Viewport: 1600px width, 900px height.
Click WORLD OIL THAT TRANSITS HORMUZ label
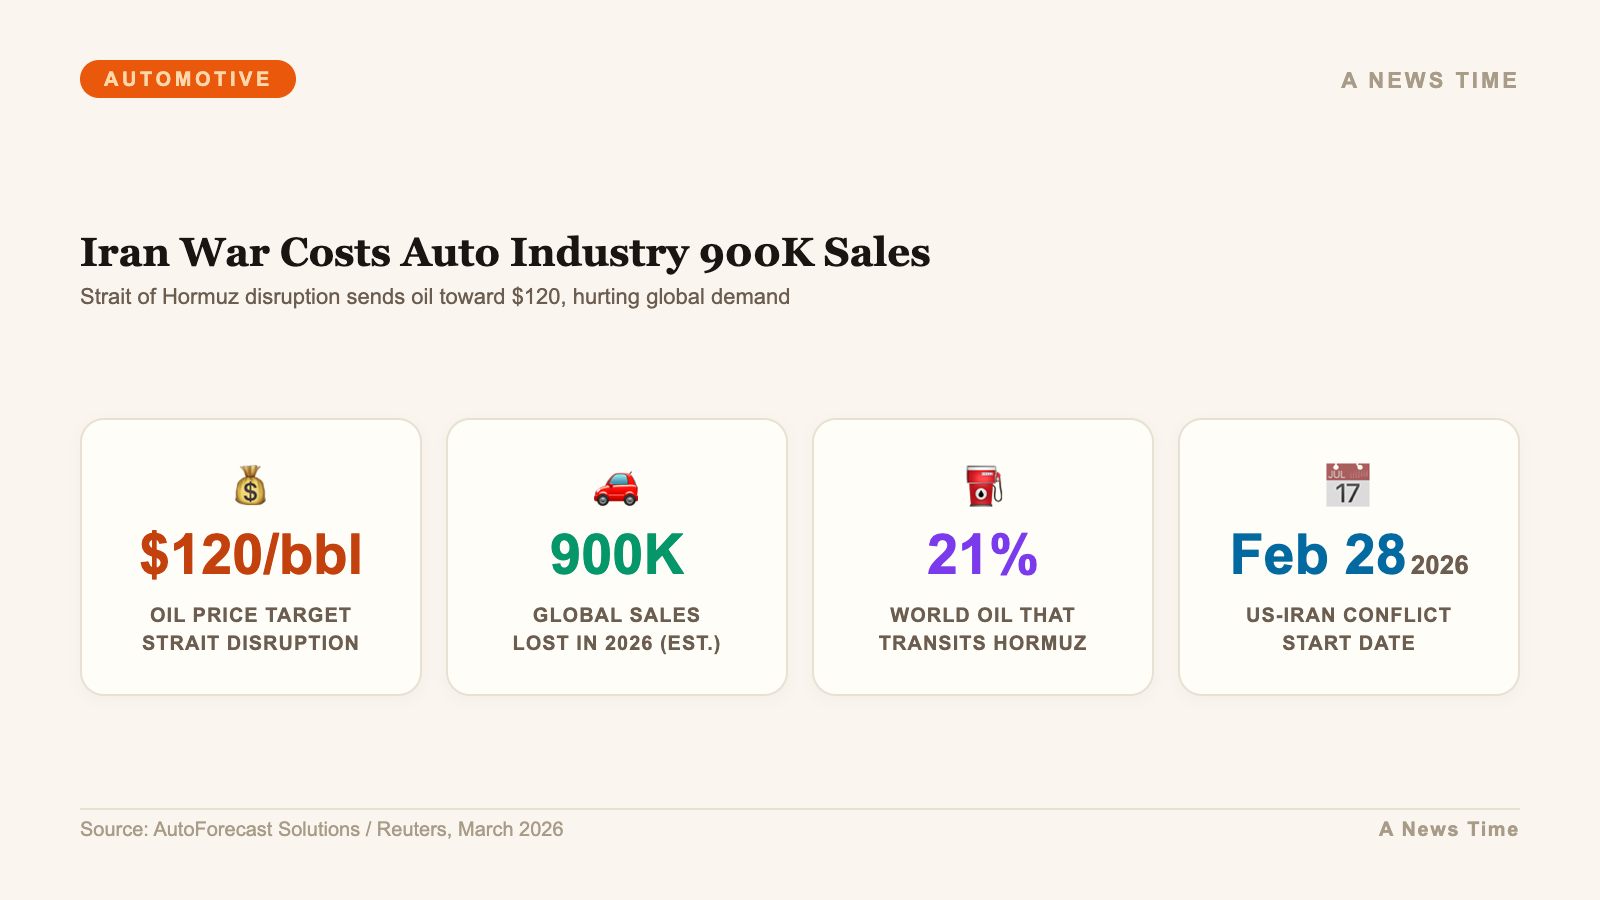coord(983,629)
